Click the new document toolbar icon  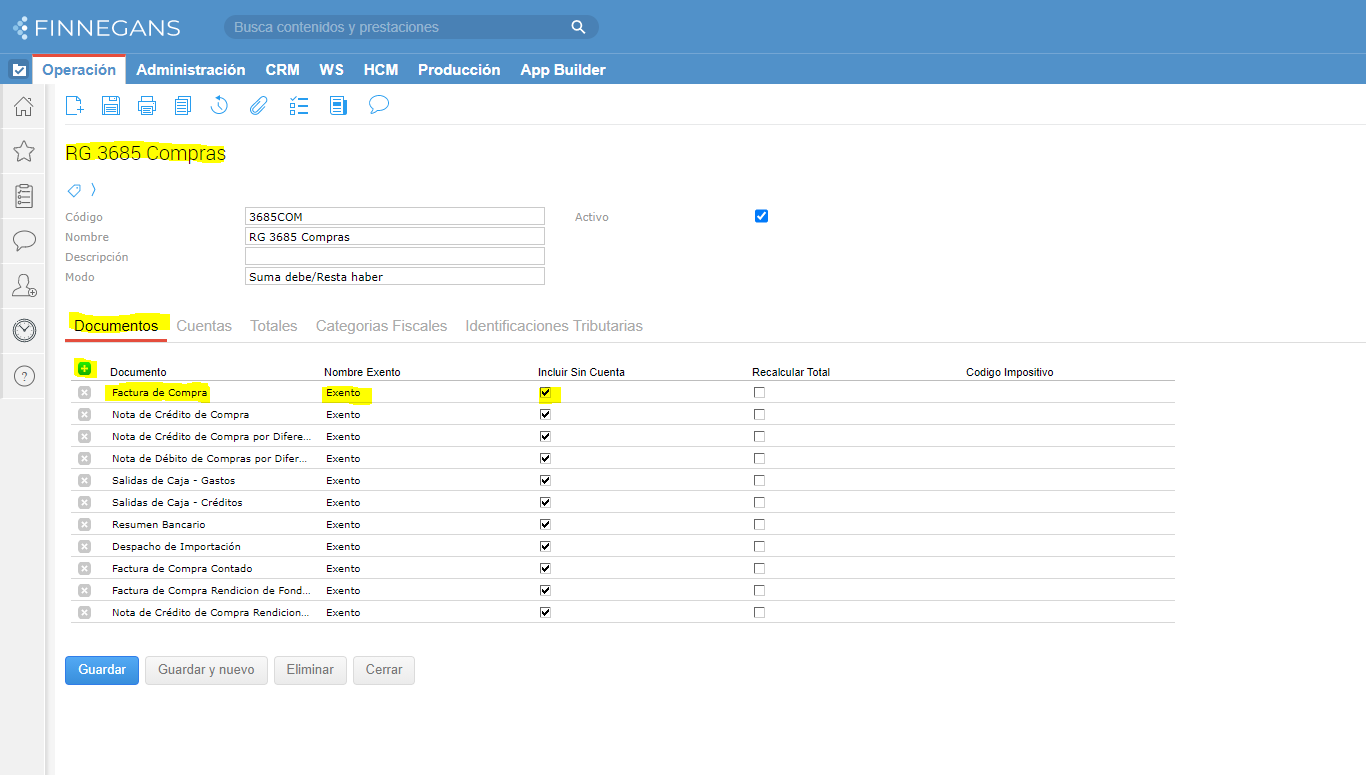[x=74, y=105]
